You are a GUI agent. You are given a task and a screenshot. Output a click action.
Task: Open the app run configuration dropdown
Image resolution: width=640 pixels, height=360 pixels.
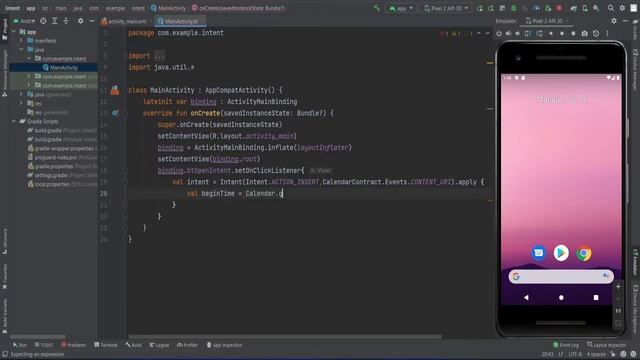pyautogui.click(x=401, y=8)
